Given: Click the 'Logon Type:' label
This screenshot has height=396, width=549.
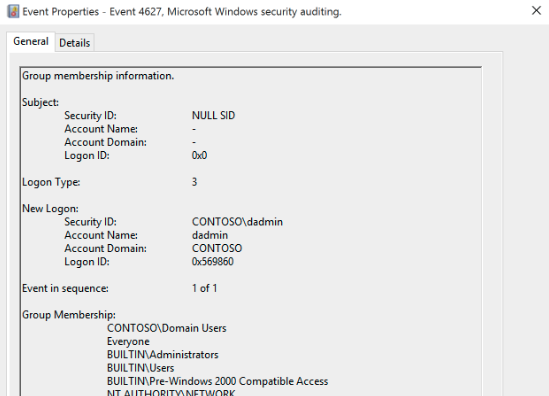Looking at the screenshot, I should point(51,182).
